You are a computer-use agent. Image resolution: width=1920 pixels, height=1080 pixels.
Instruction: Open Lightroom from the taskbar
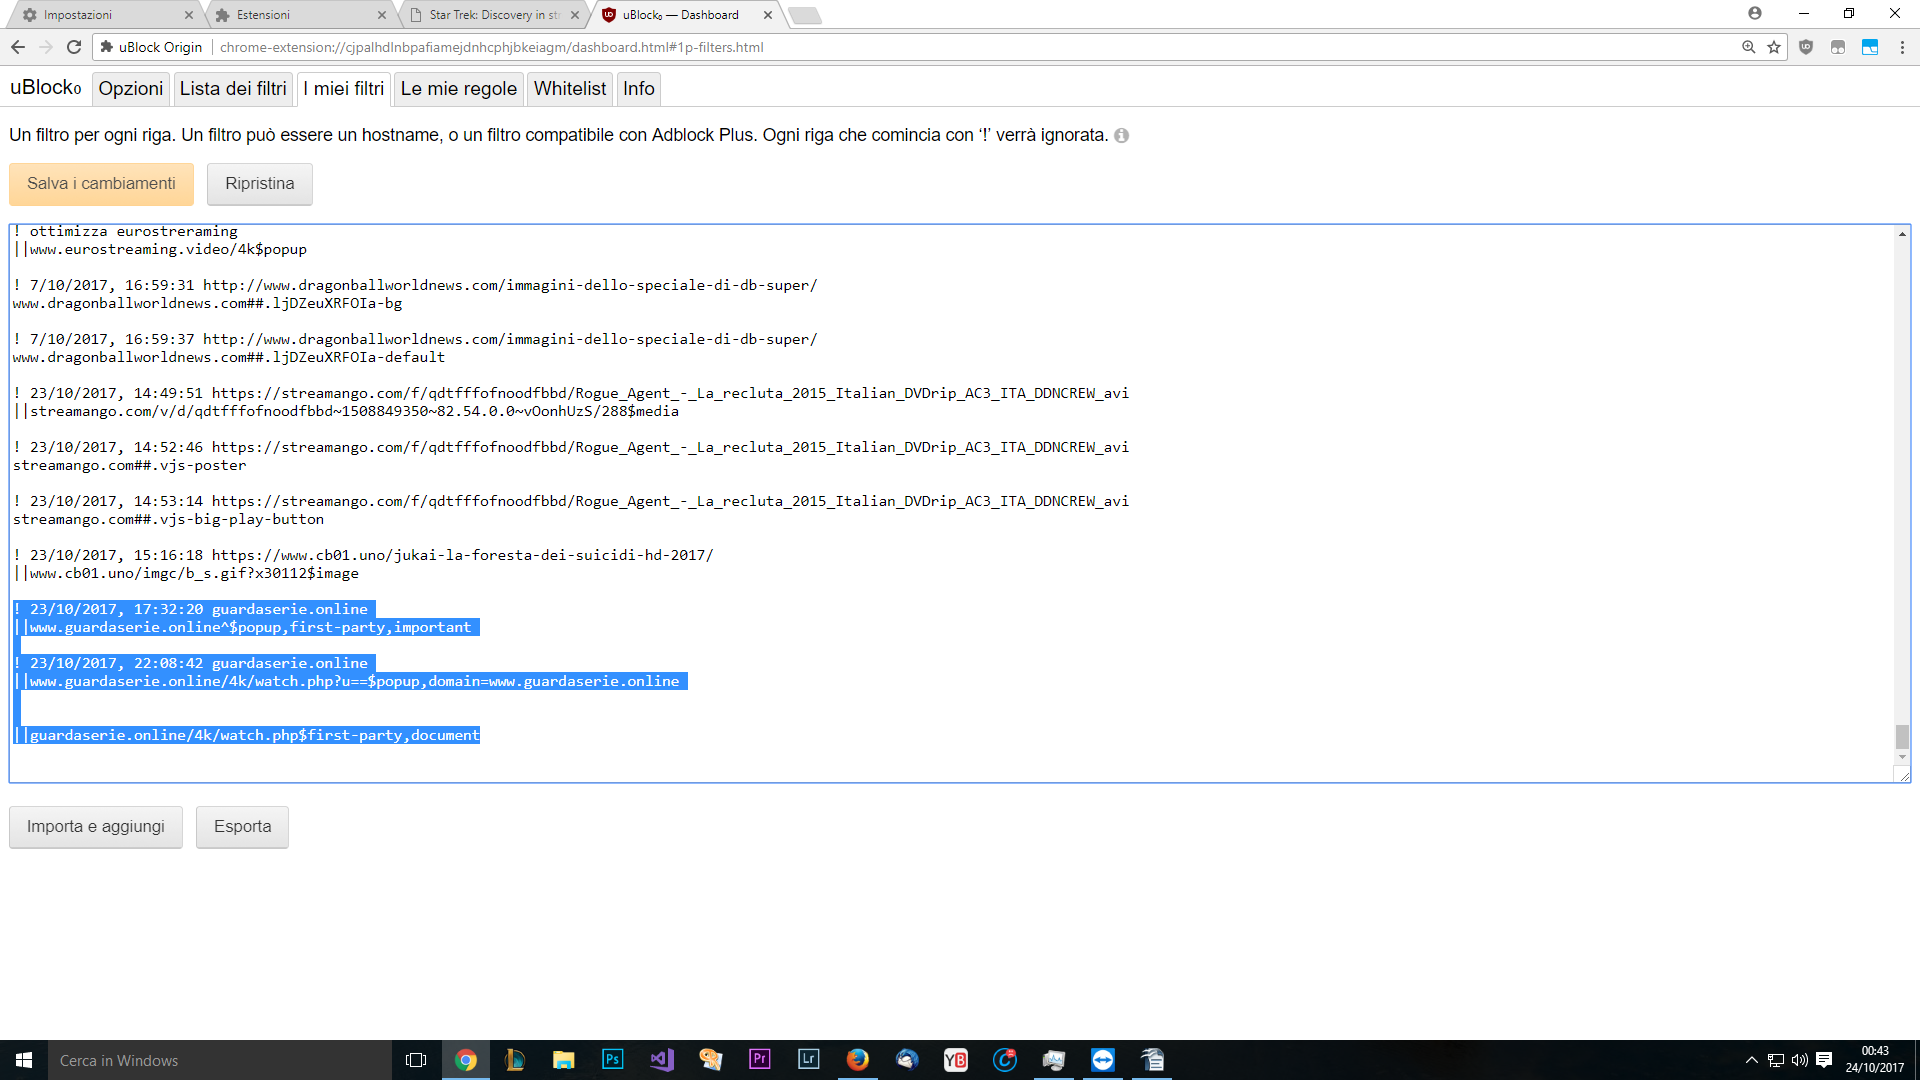(x=808, y=1060)
